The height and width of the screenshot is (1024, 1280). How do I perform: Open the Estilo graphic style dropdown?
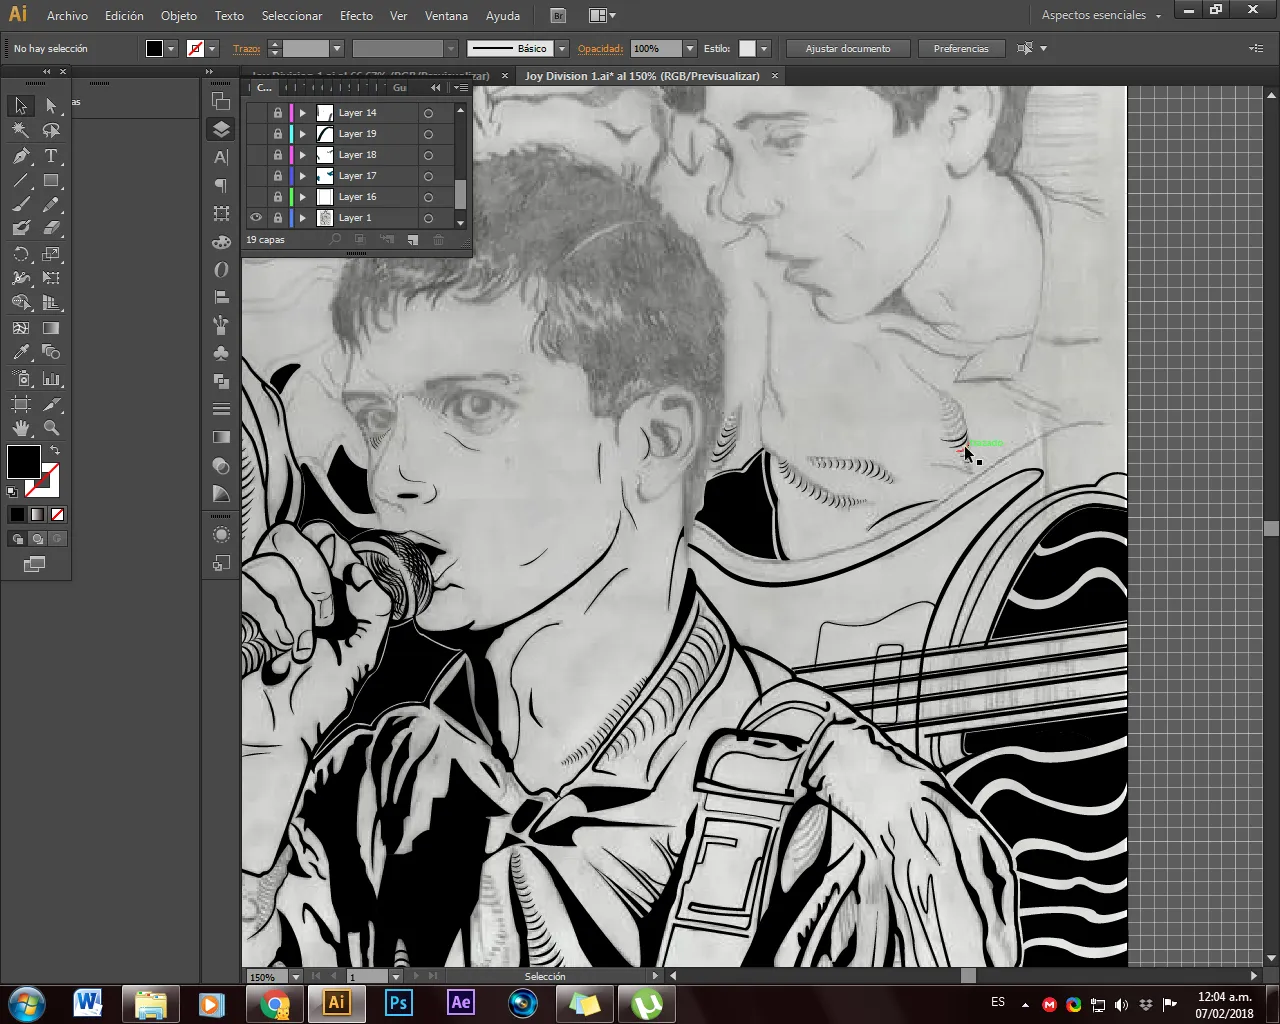click(x=764, y=48)
